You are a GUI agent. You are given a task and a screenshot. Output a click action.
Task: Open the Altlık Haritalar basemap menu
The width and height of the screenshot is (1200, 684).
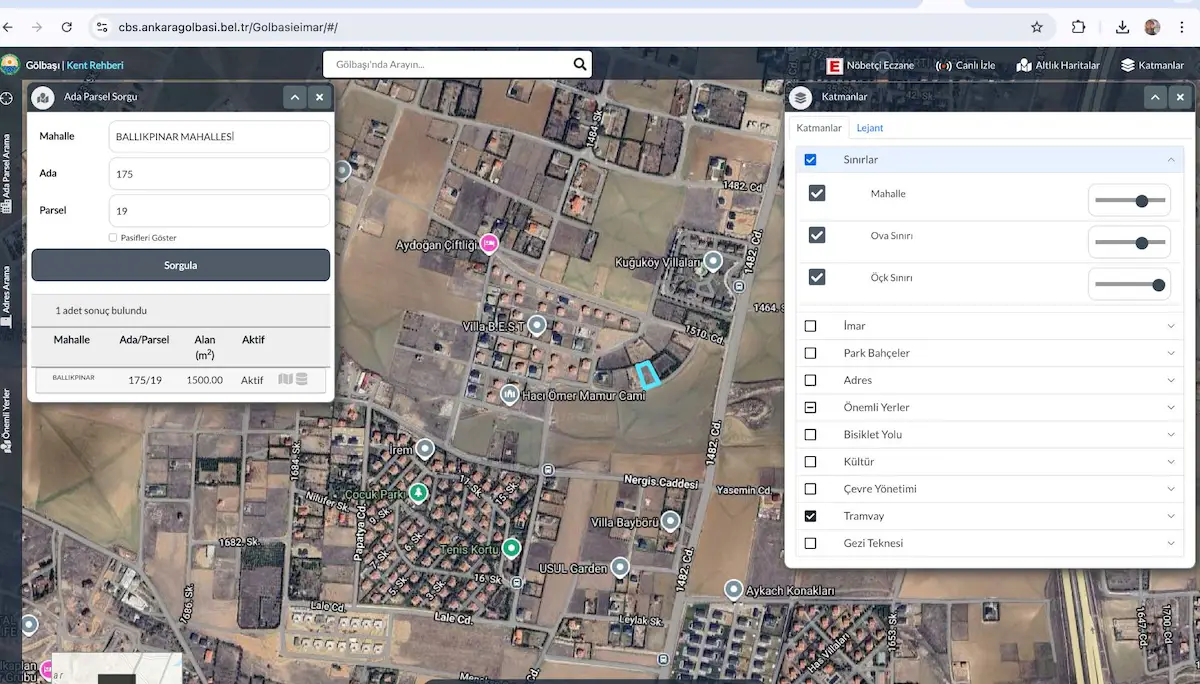click(1058, 65)
